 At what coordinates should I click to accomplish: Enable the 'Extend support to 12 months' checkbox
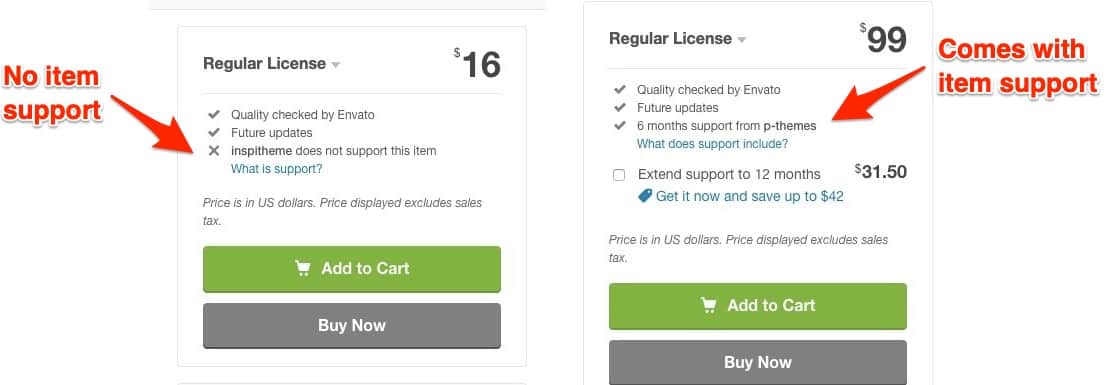point(619,175)
